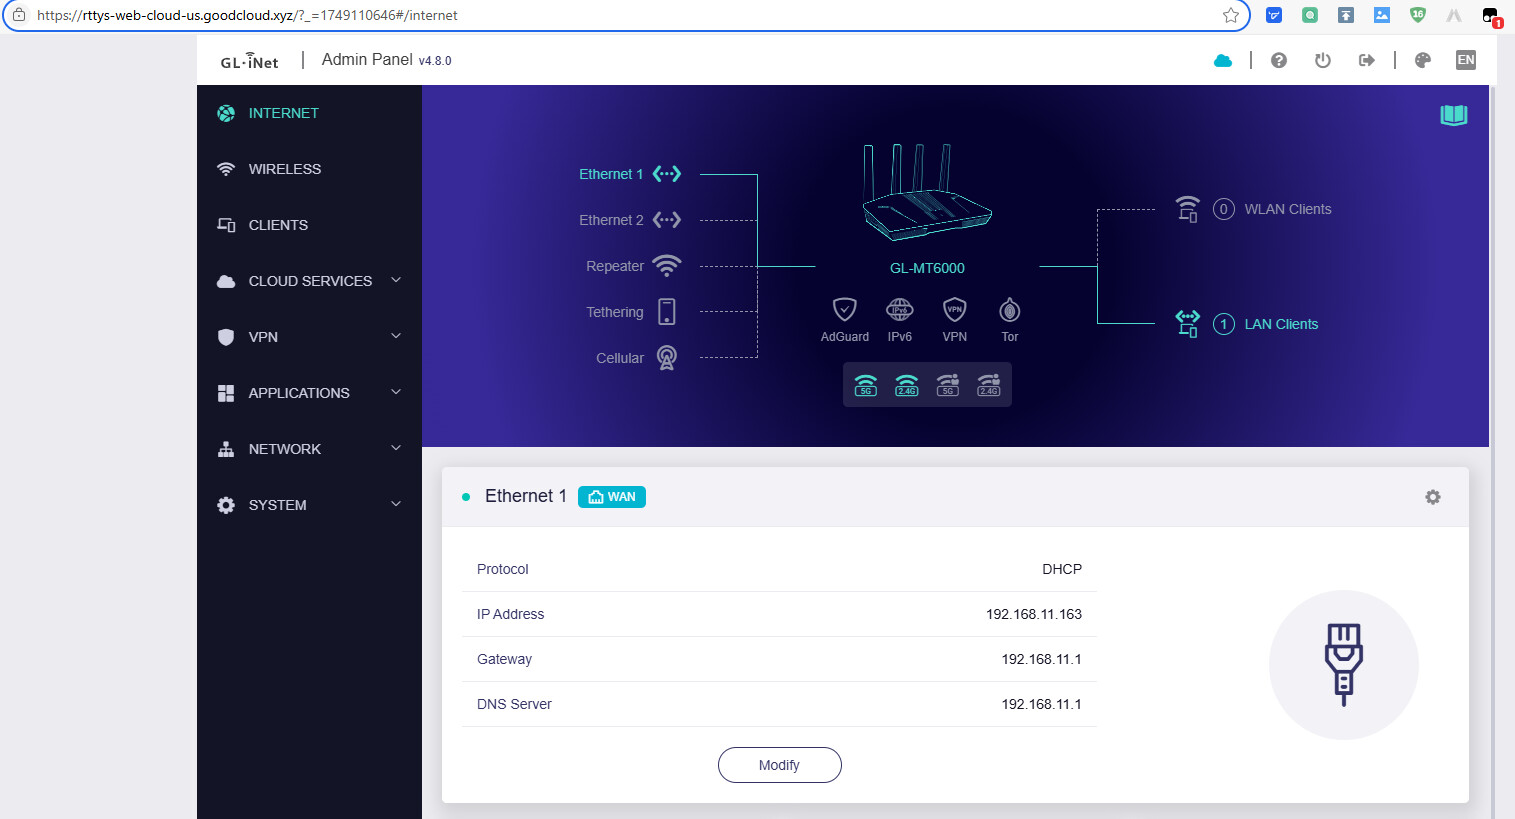This screenshot has height=819, width=1515.
Task: Click the GoodCloud cloud icon in header
Action: click(1222, 60)
